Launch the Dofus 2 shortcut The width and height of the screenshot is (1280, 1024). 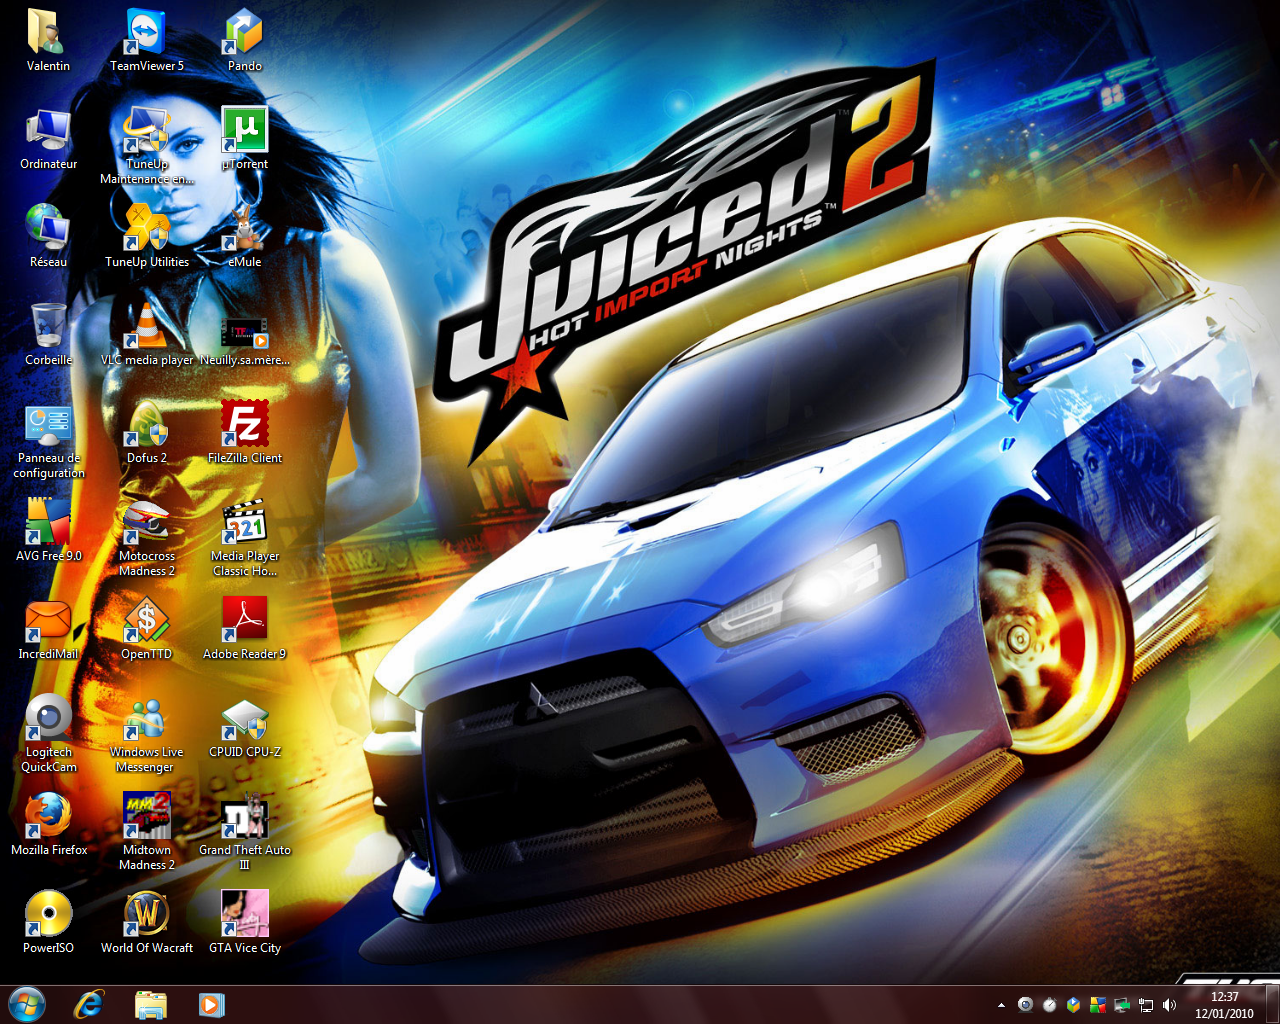click(x=147, y=432)
